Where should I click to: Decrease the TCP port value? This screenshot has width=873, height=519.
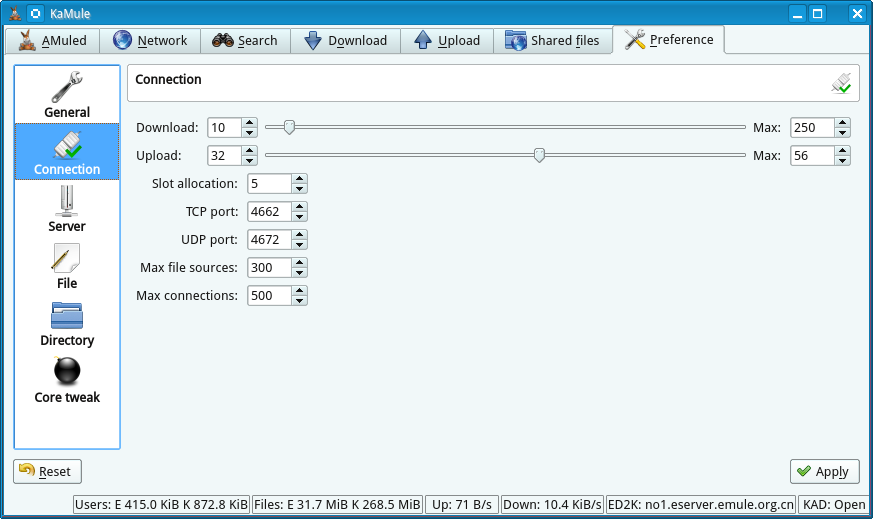pos(300,217)
